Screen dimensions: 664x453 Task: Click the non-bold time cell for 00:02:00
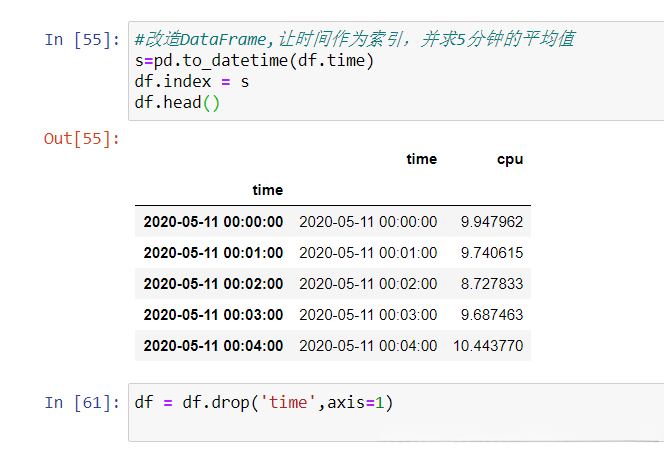[368, 284]
